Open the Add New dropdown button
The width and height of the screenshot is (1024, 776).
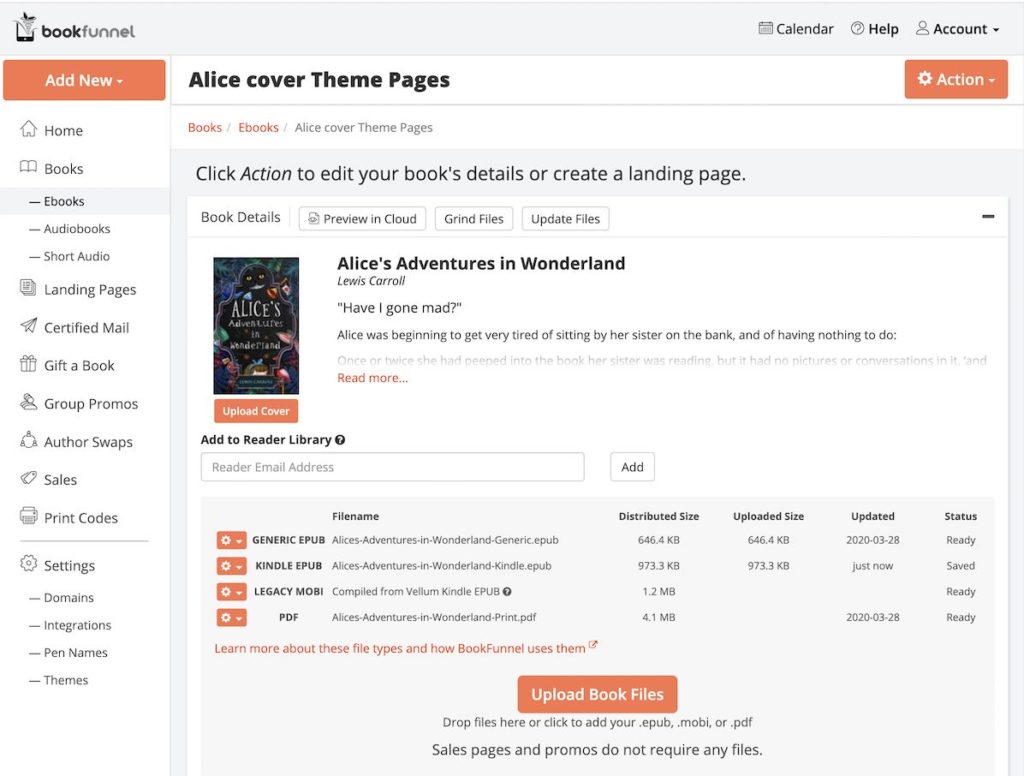point(84,80)
